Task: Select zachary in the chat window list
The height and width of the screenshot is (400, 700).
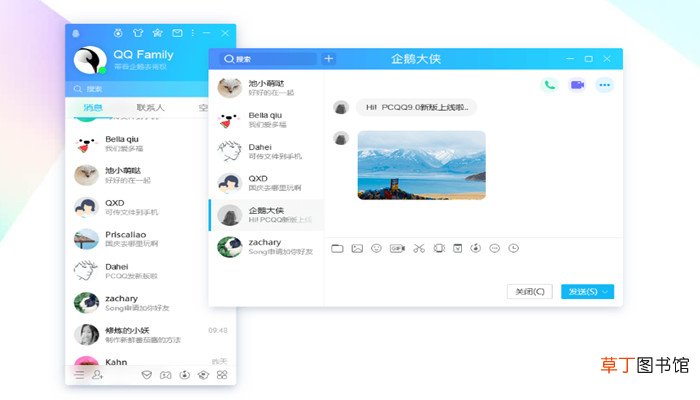Action: pos(267,246)
